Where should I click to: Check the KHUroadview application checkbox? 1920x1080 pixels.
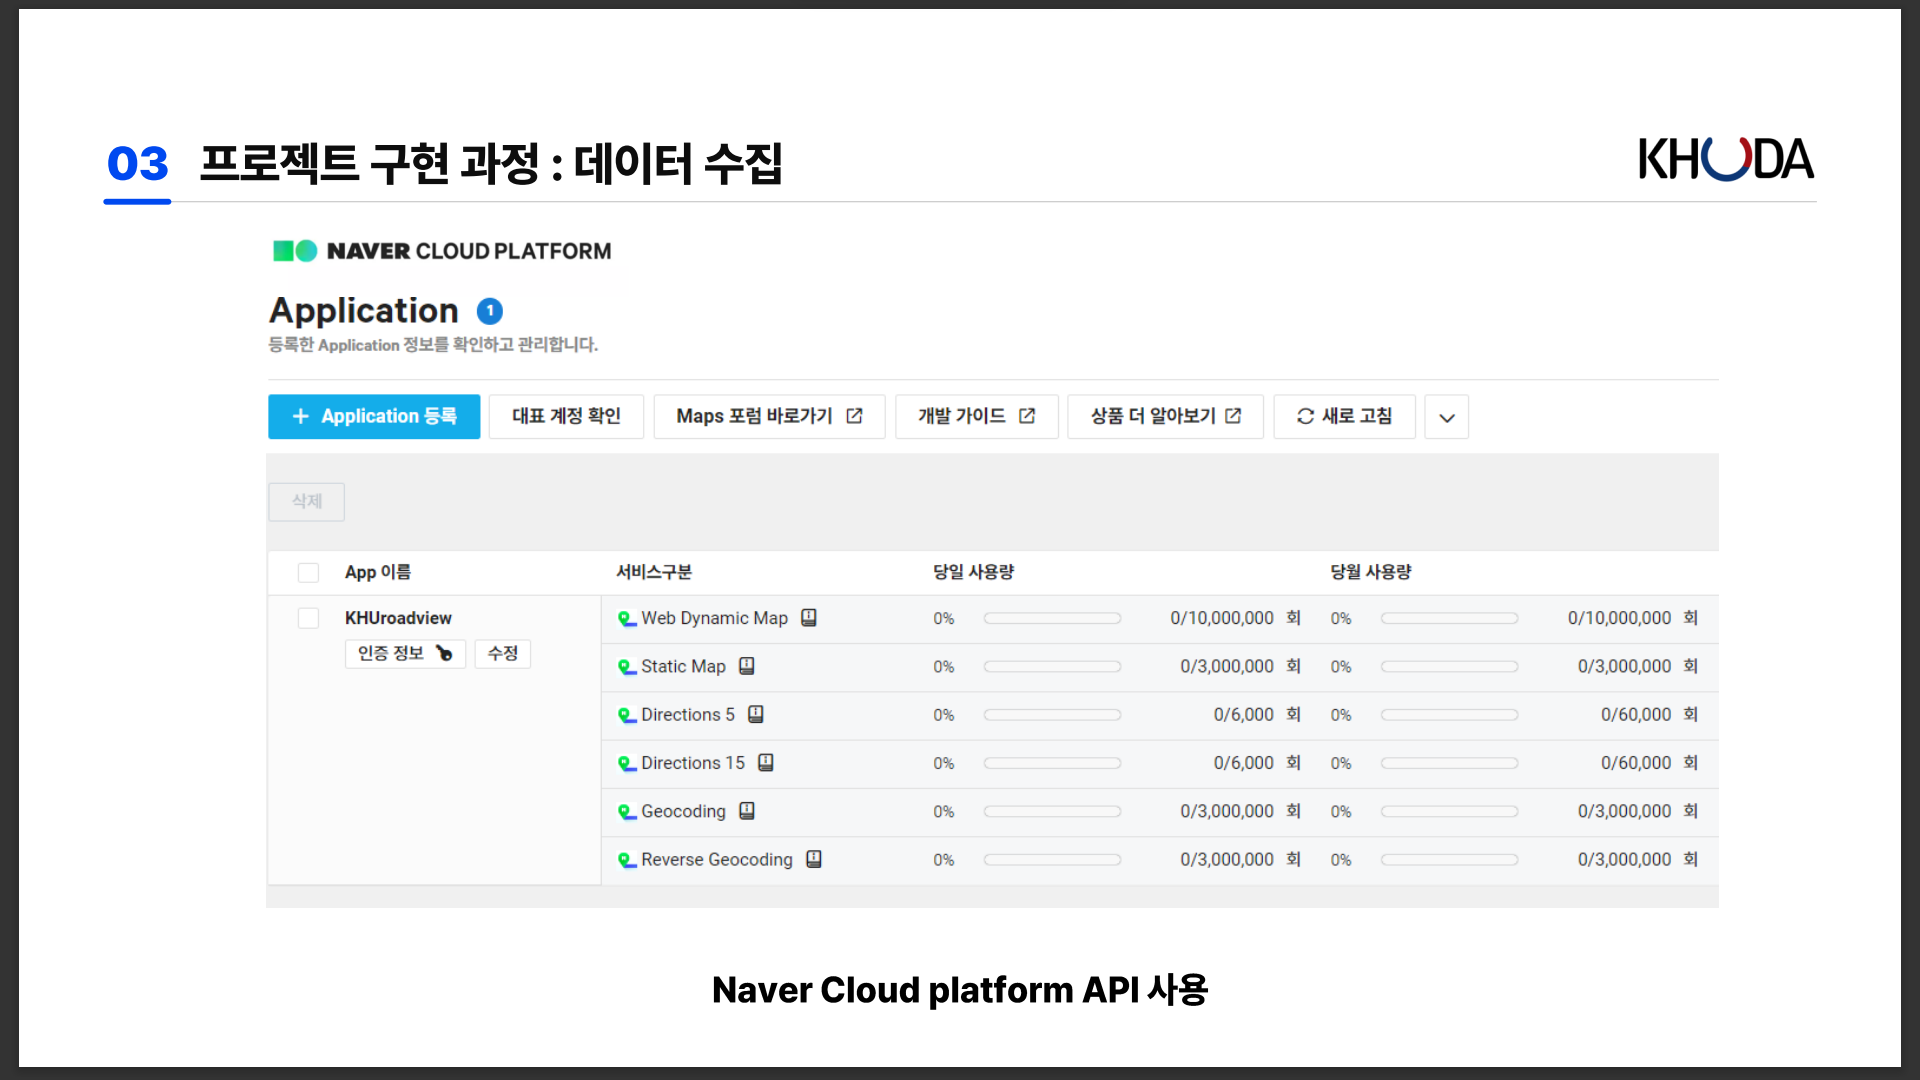tap(308, 618)
